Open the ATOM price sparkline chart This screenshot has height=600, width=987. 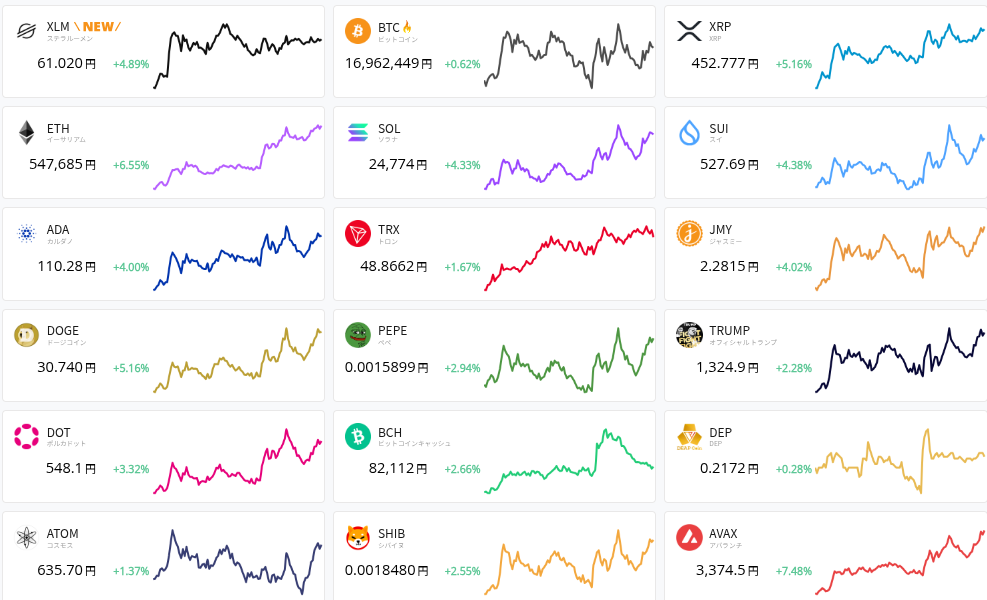[238, 562]
